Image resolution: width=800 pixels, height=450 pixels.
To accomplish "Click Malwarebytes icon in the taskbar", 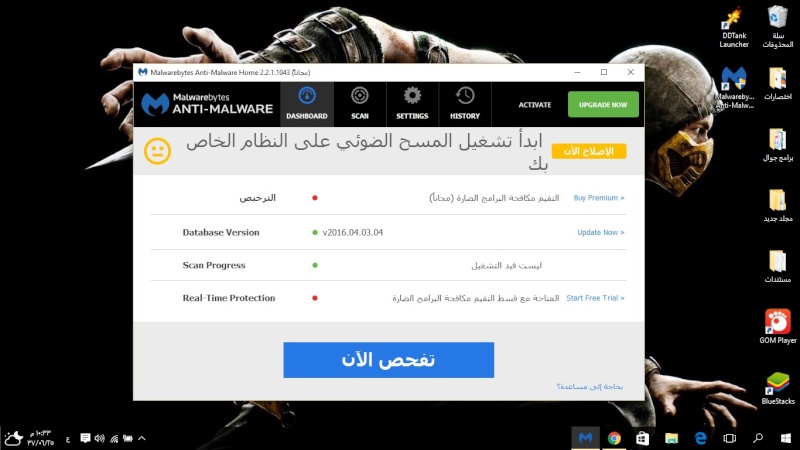I will (x=585, y=438).
